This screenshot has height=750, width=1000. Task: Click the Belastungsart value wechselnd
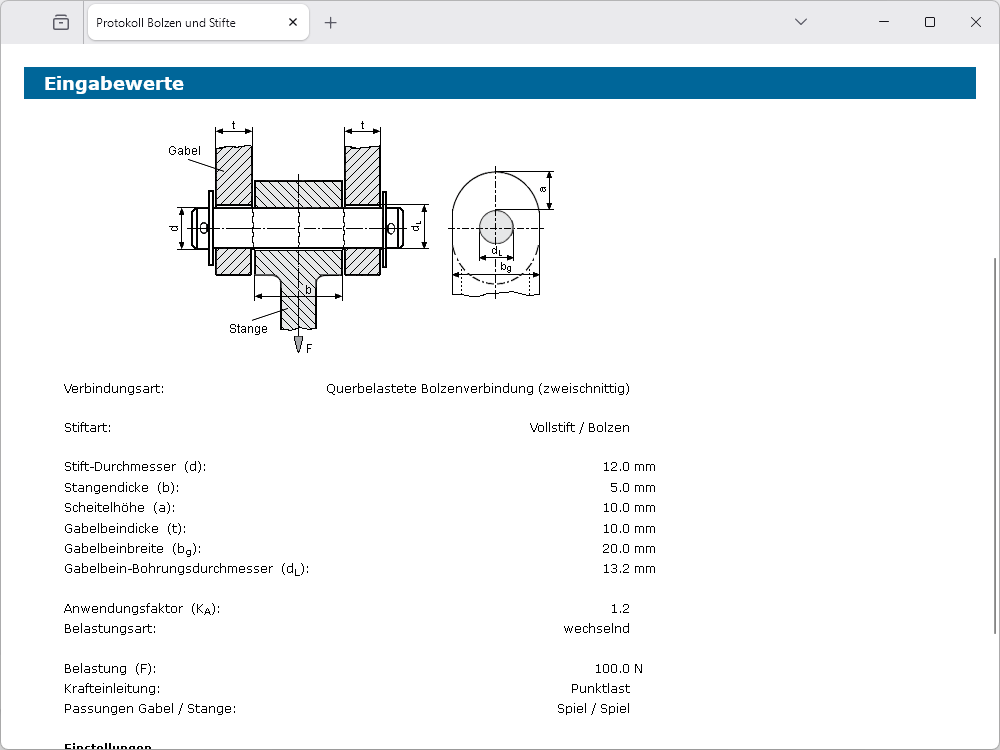click(596, 628)
